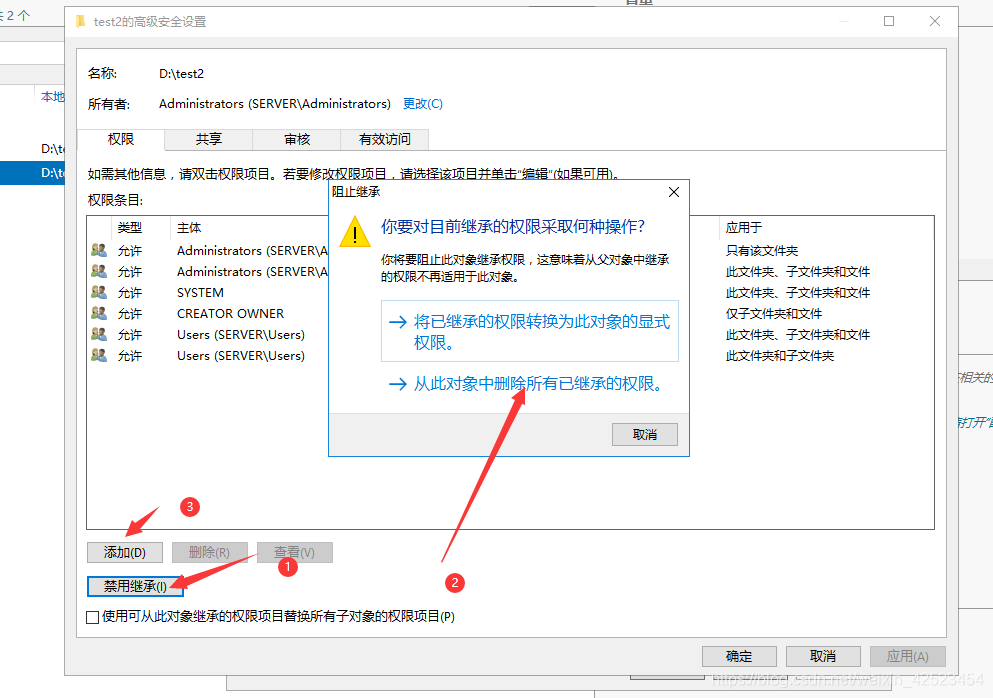Click 取消 in the block inheritance dialog
993x698 pixels.
[x=644, y=434]
